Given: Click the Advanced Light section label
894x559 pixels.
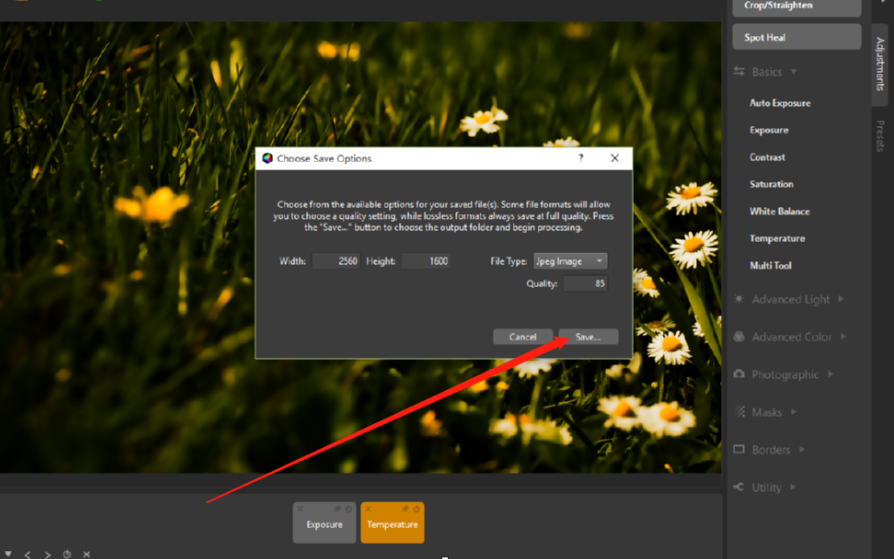Looking at the screenshot, I should 791,299.
